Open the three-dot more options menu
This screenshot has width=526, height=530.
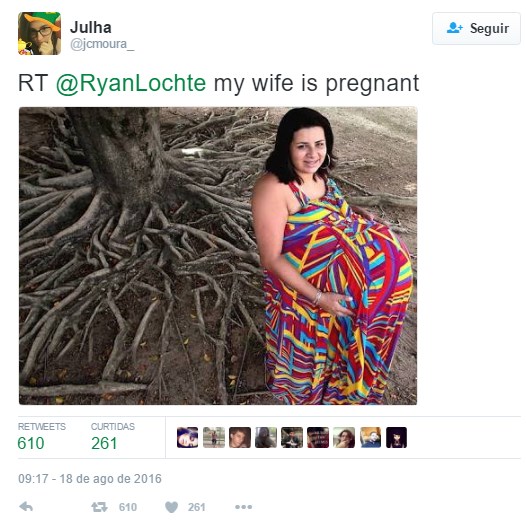click(243, 507)
